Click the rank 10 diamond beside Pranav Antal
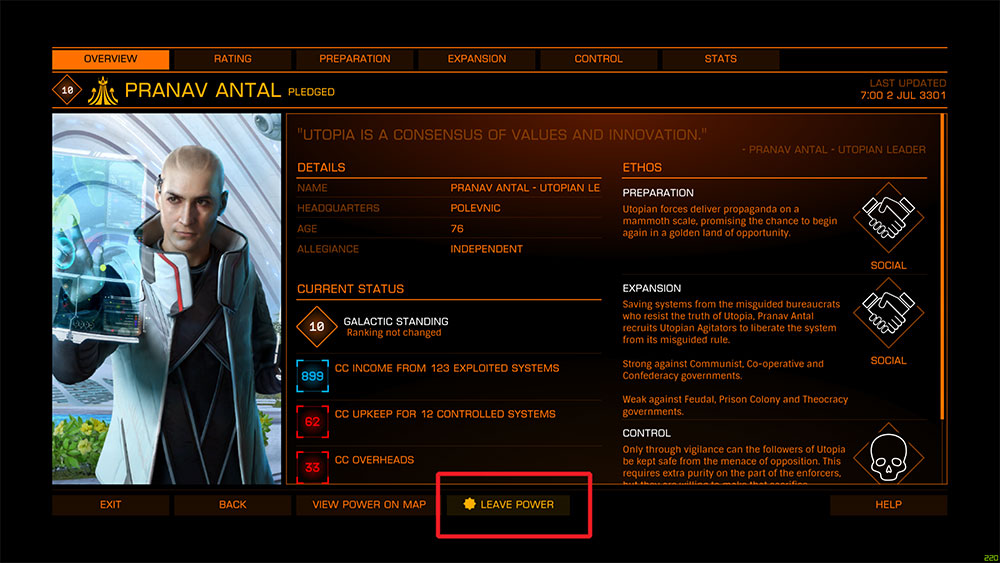 click(67, 90)
